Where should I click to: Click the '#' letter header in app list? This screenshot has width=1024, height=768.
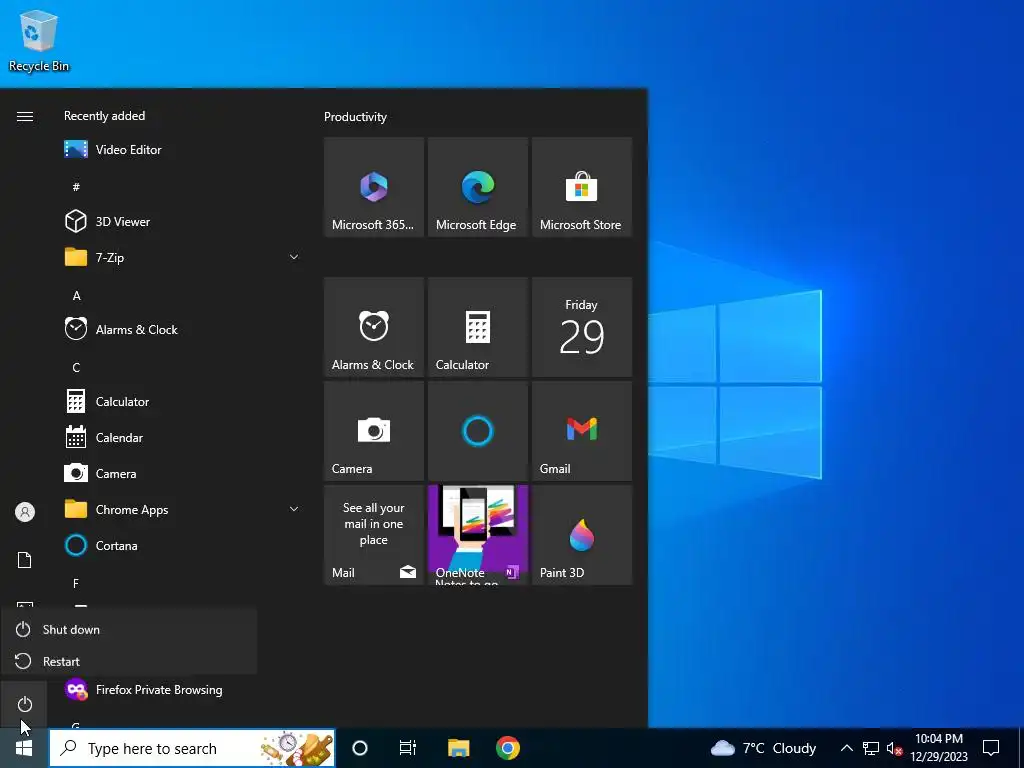(x=76, y=187)
